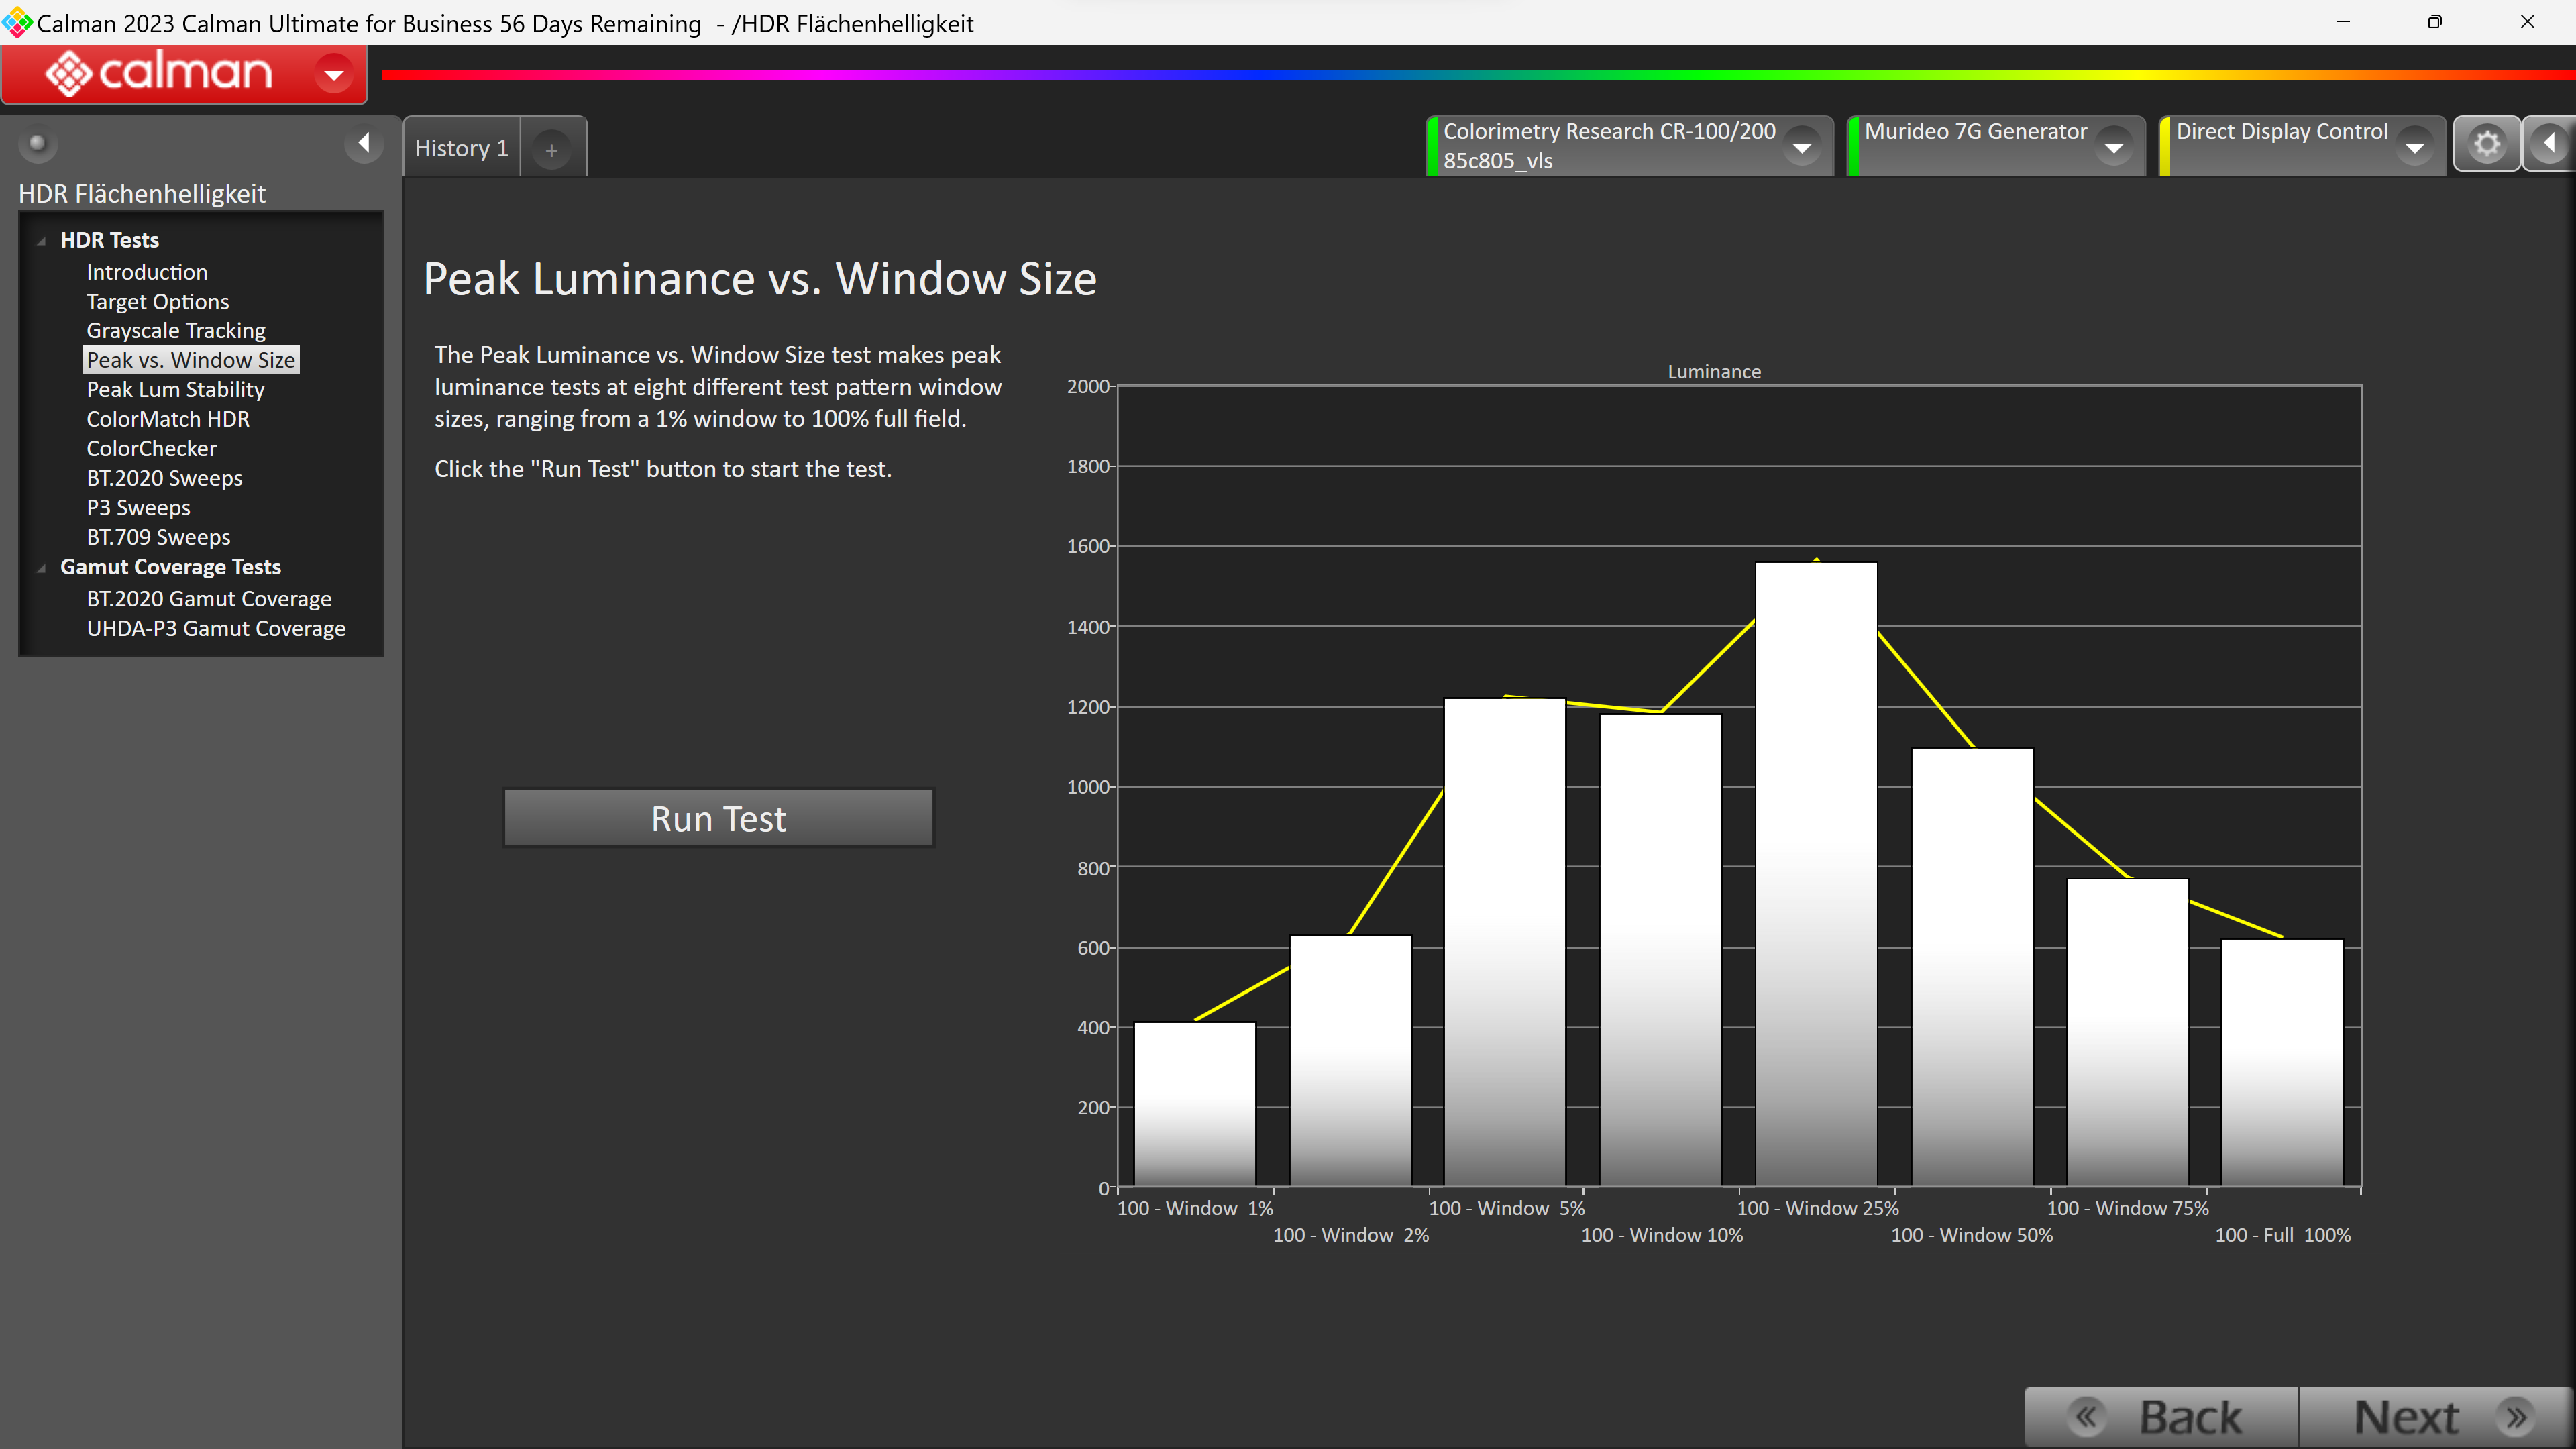
Task: Click the 10% window luminance bar
Action: pyautogui.click(x=1660, y=950)
